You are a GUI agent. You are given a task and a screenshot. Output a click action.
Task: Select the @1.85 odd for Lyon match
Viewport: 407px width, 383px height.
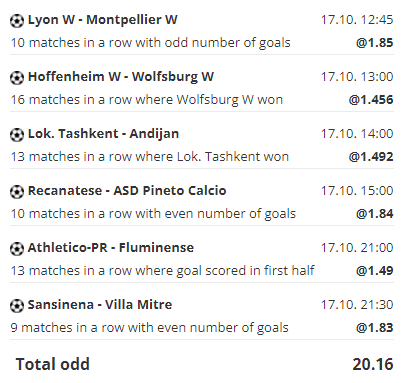[x=375, y=43]
